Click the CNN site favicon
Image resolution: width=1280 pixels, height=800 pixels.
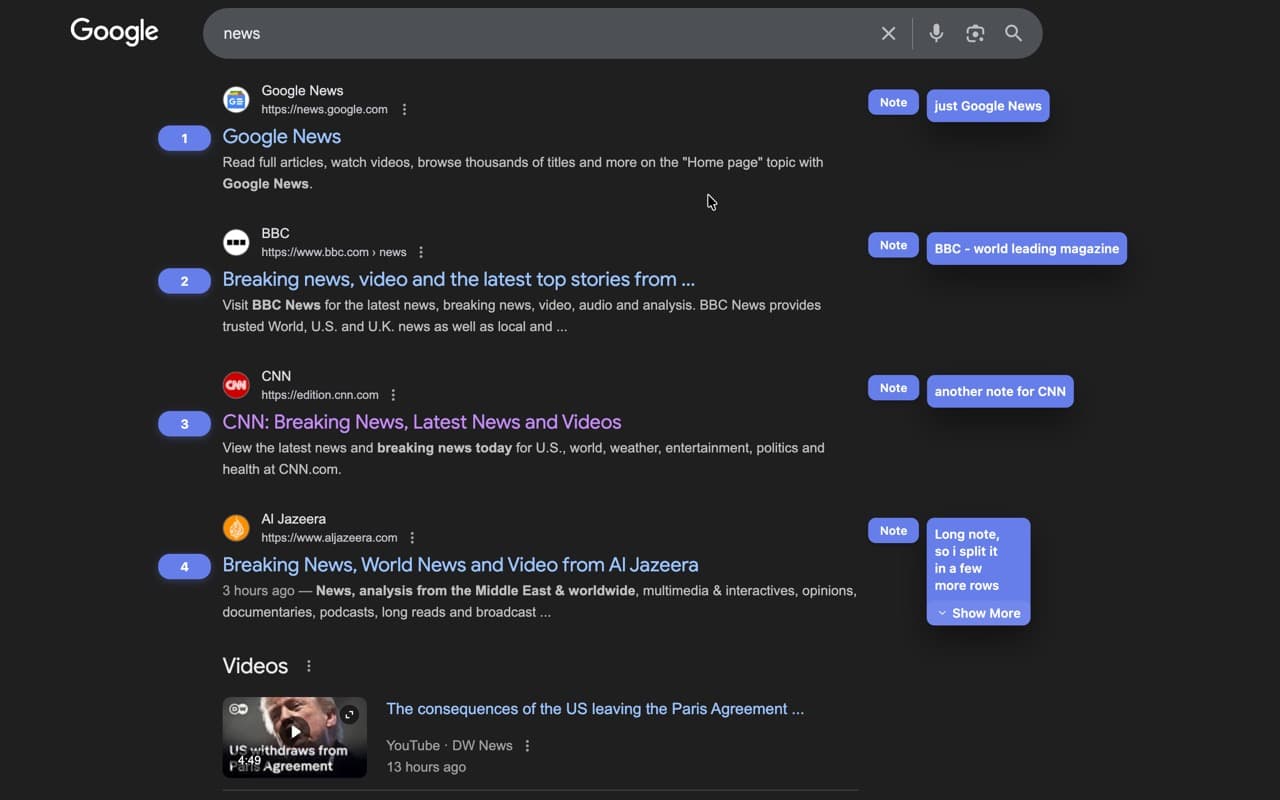(236, 385)
